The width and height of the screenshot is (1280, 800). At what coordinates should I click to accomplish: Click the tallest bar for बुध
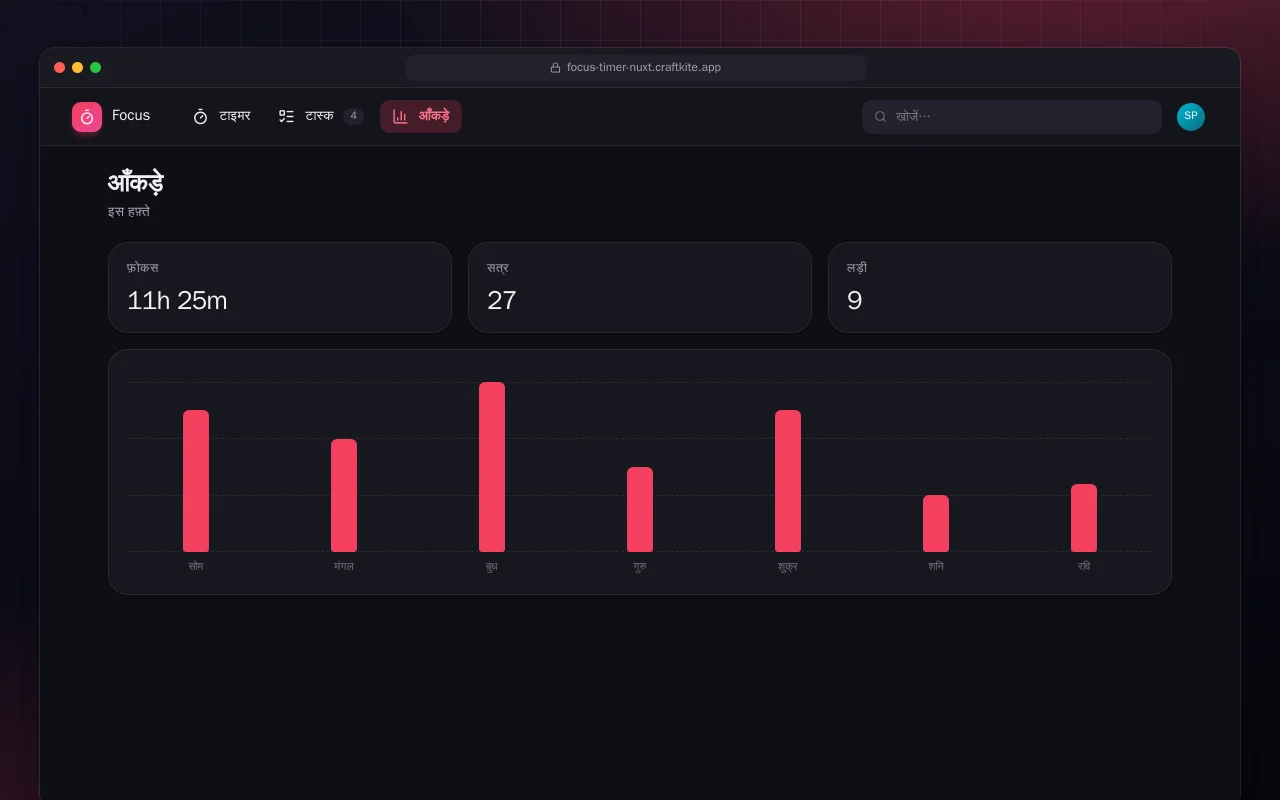[492, 467]
